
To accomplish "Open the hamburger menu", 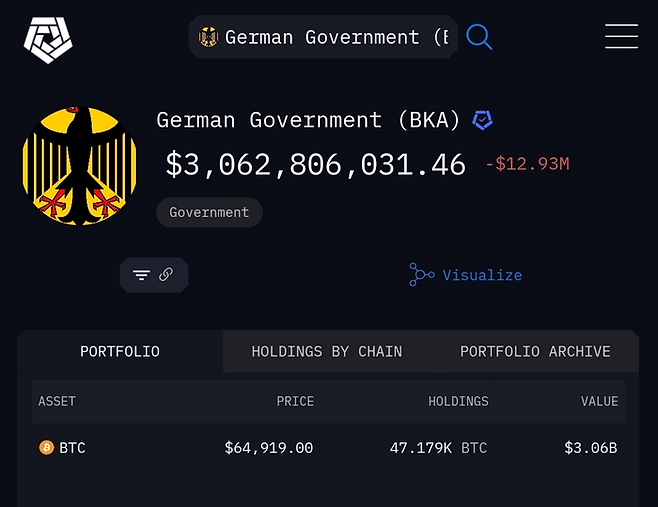I will (x=621, y=36).
